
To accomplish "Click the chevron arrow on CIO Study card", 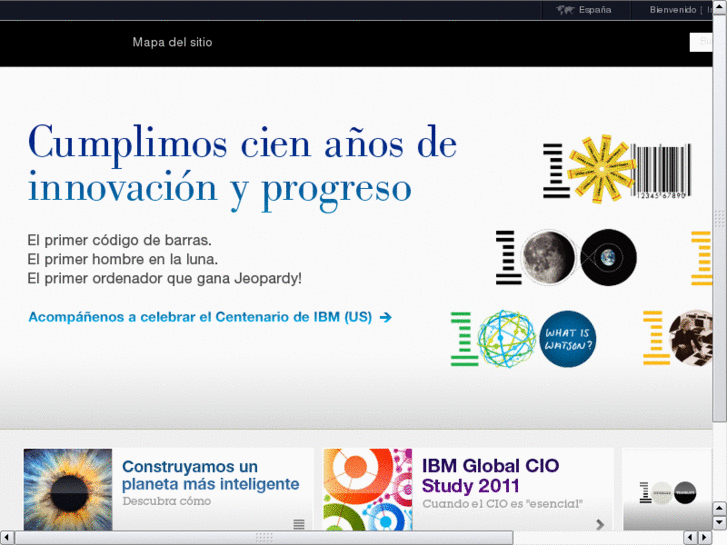I will tap(600, 524).
